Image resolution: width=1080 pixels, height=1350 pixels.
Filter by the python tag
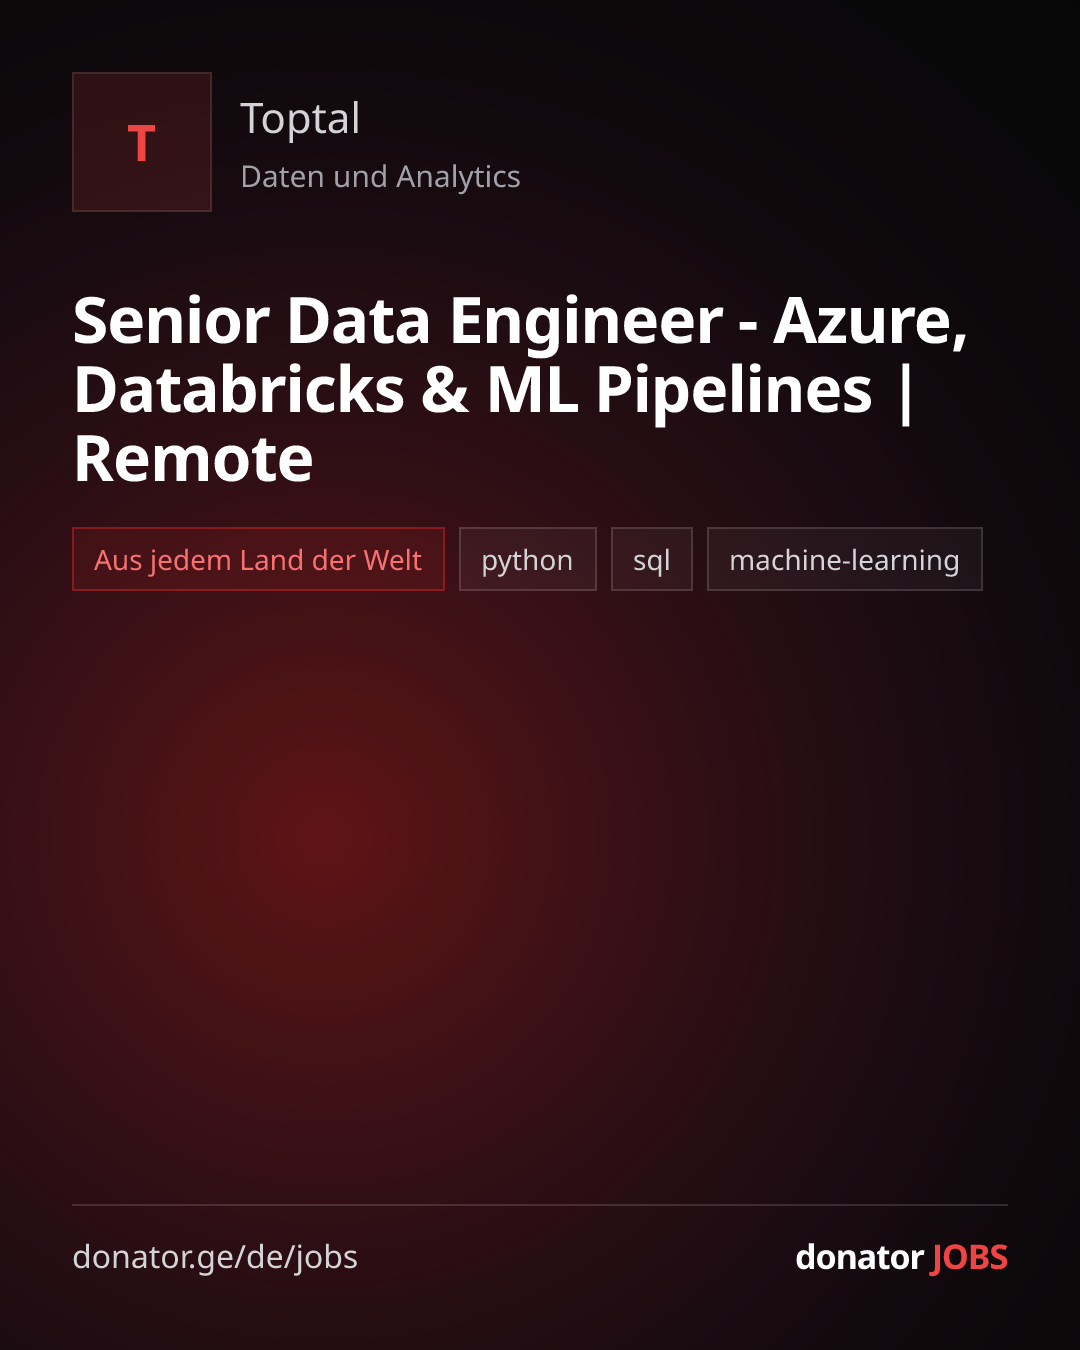(528, 559)
